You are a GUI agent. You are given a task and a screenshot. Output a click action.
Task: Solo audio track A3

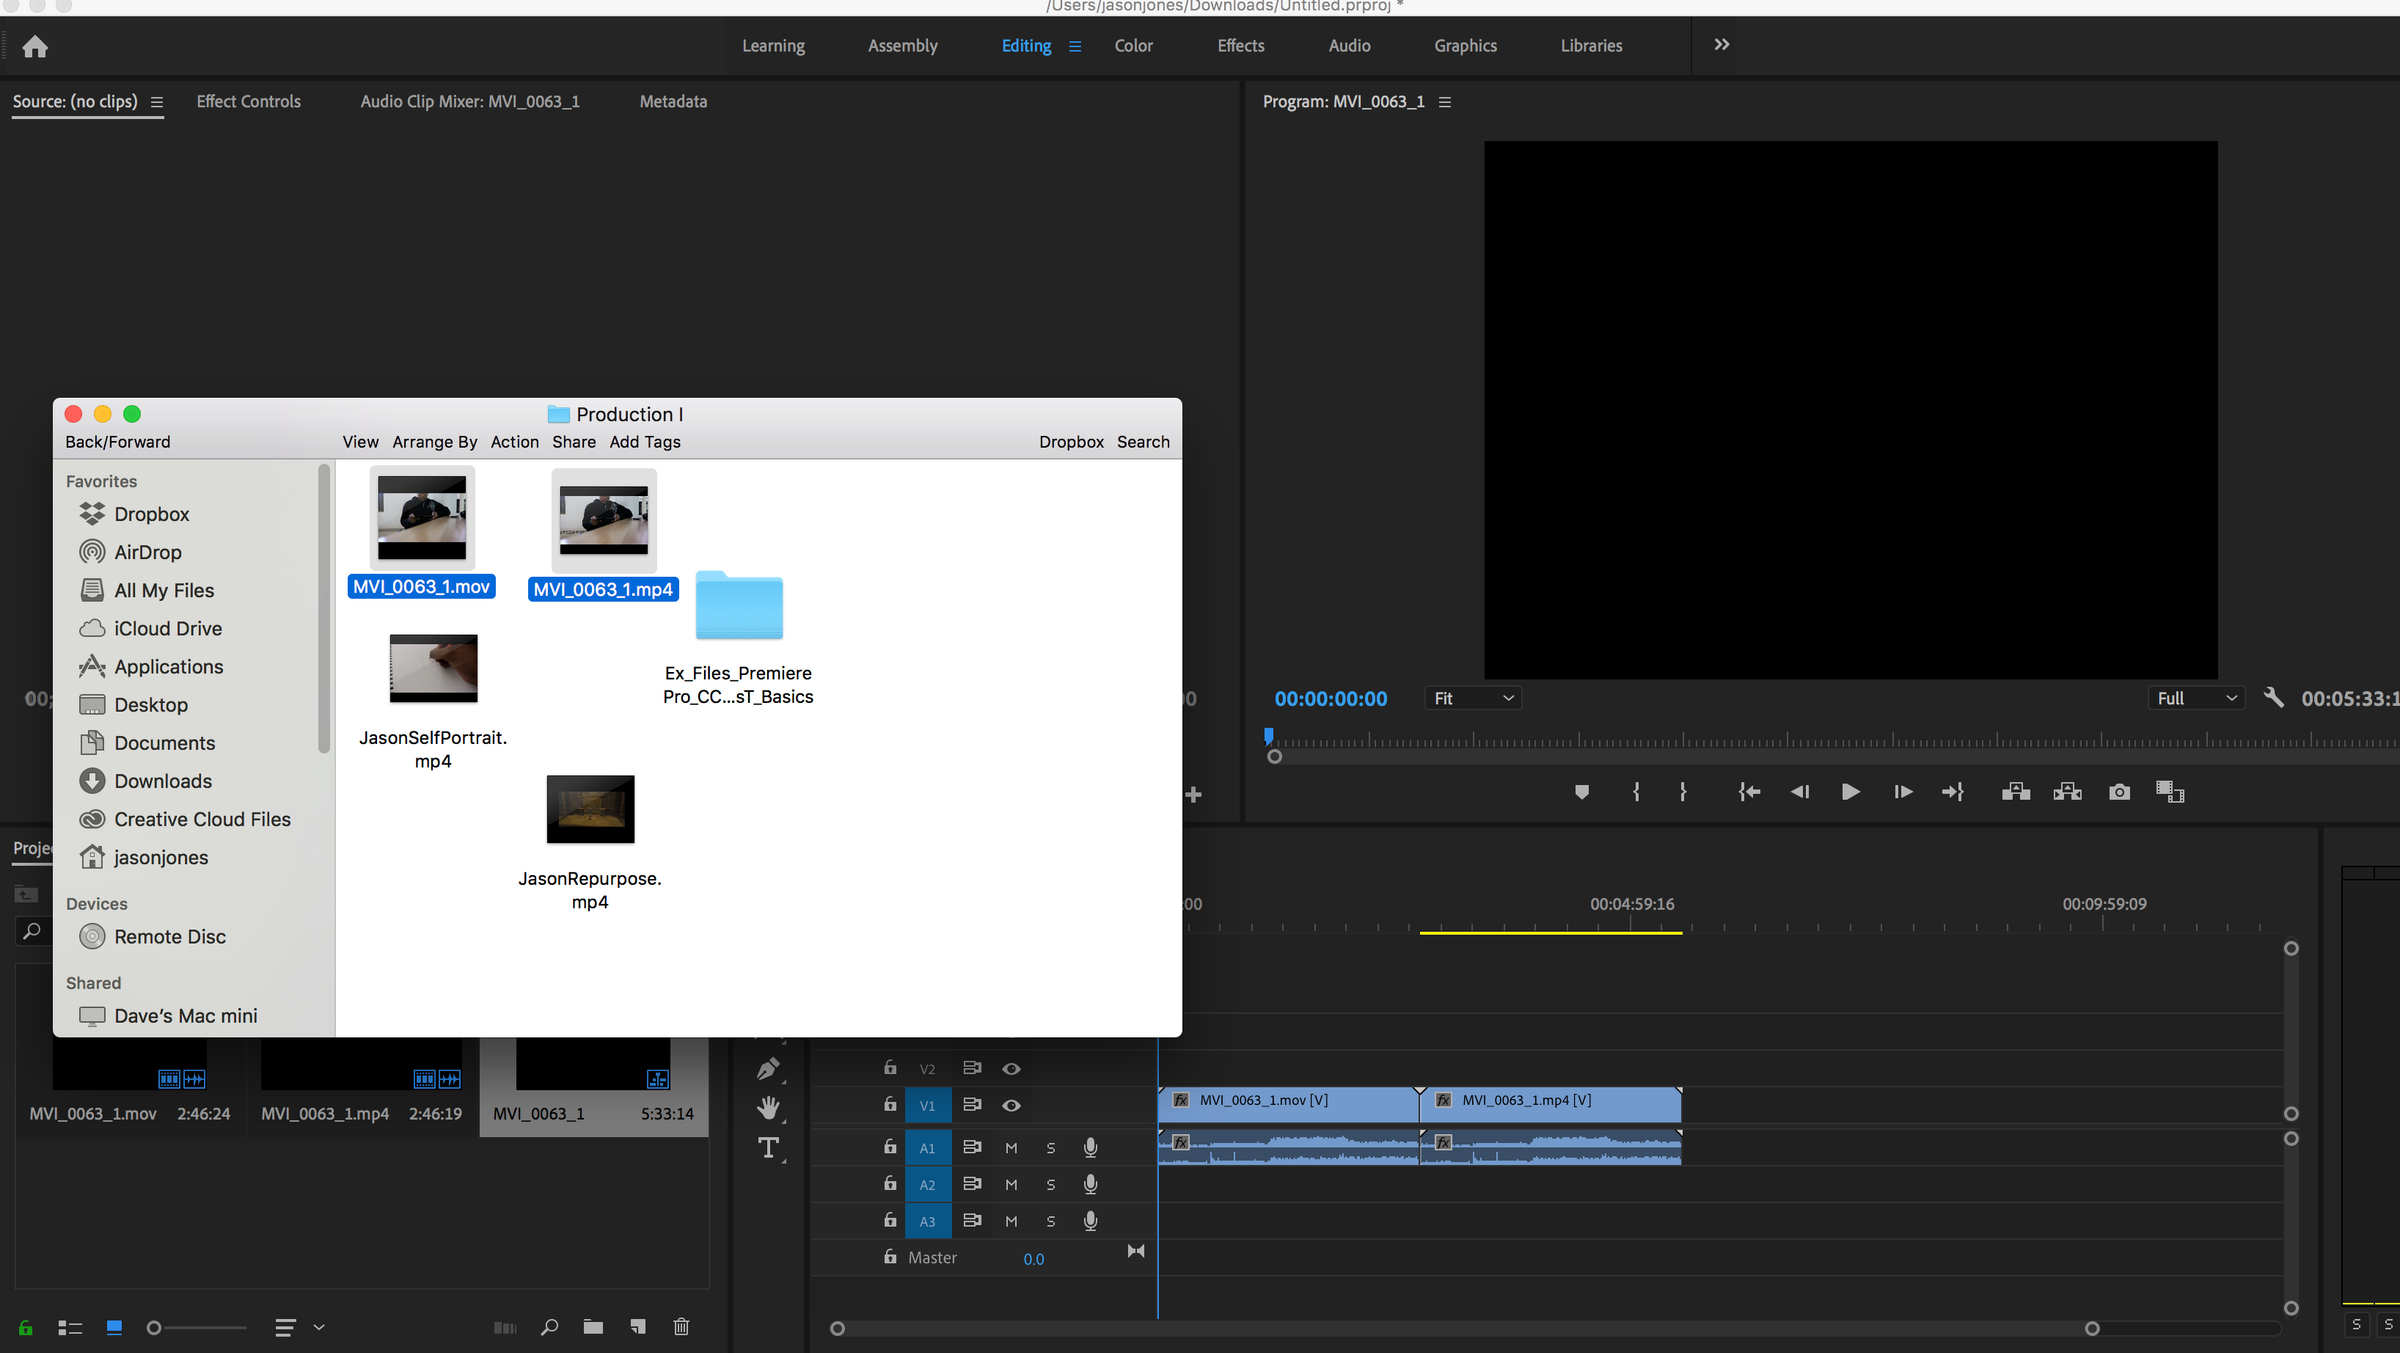click(1050, 1221)
